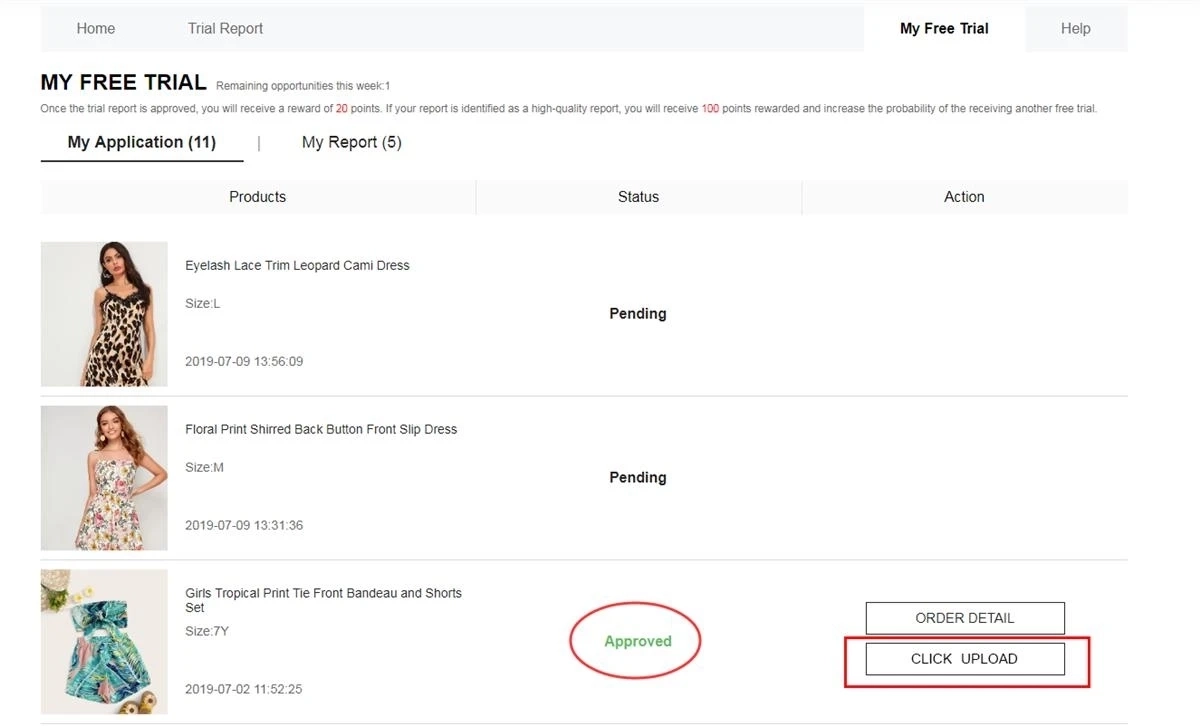Open Floral Print Shirred Back slip dress listing
Image resolution: width=1200 pixels, height=726 pixels.
coord(320,428)
